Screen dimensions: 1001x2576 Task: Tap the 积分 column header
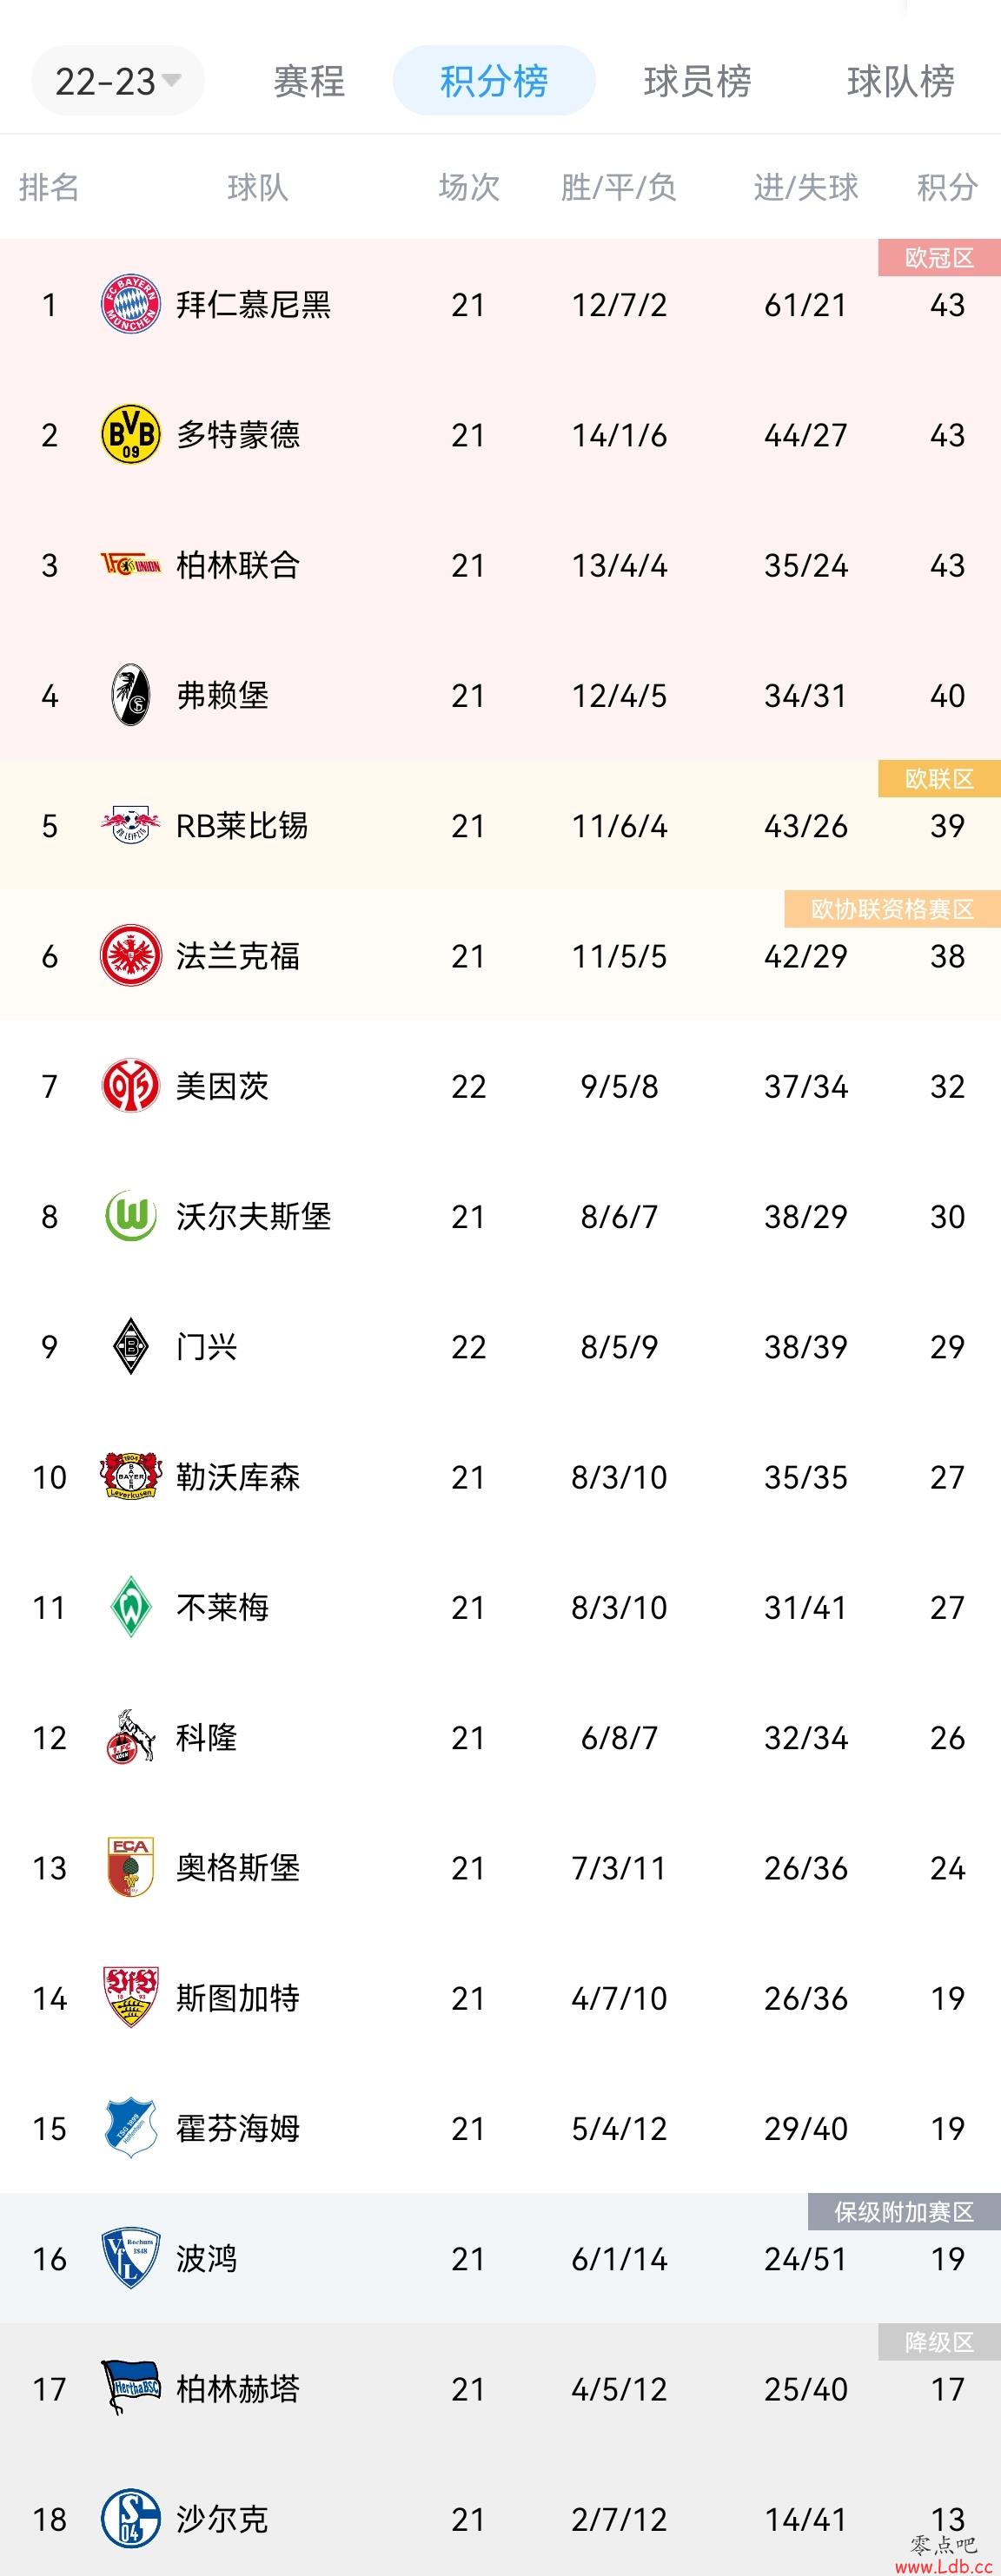(x=947, y=187)
